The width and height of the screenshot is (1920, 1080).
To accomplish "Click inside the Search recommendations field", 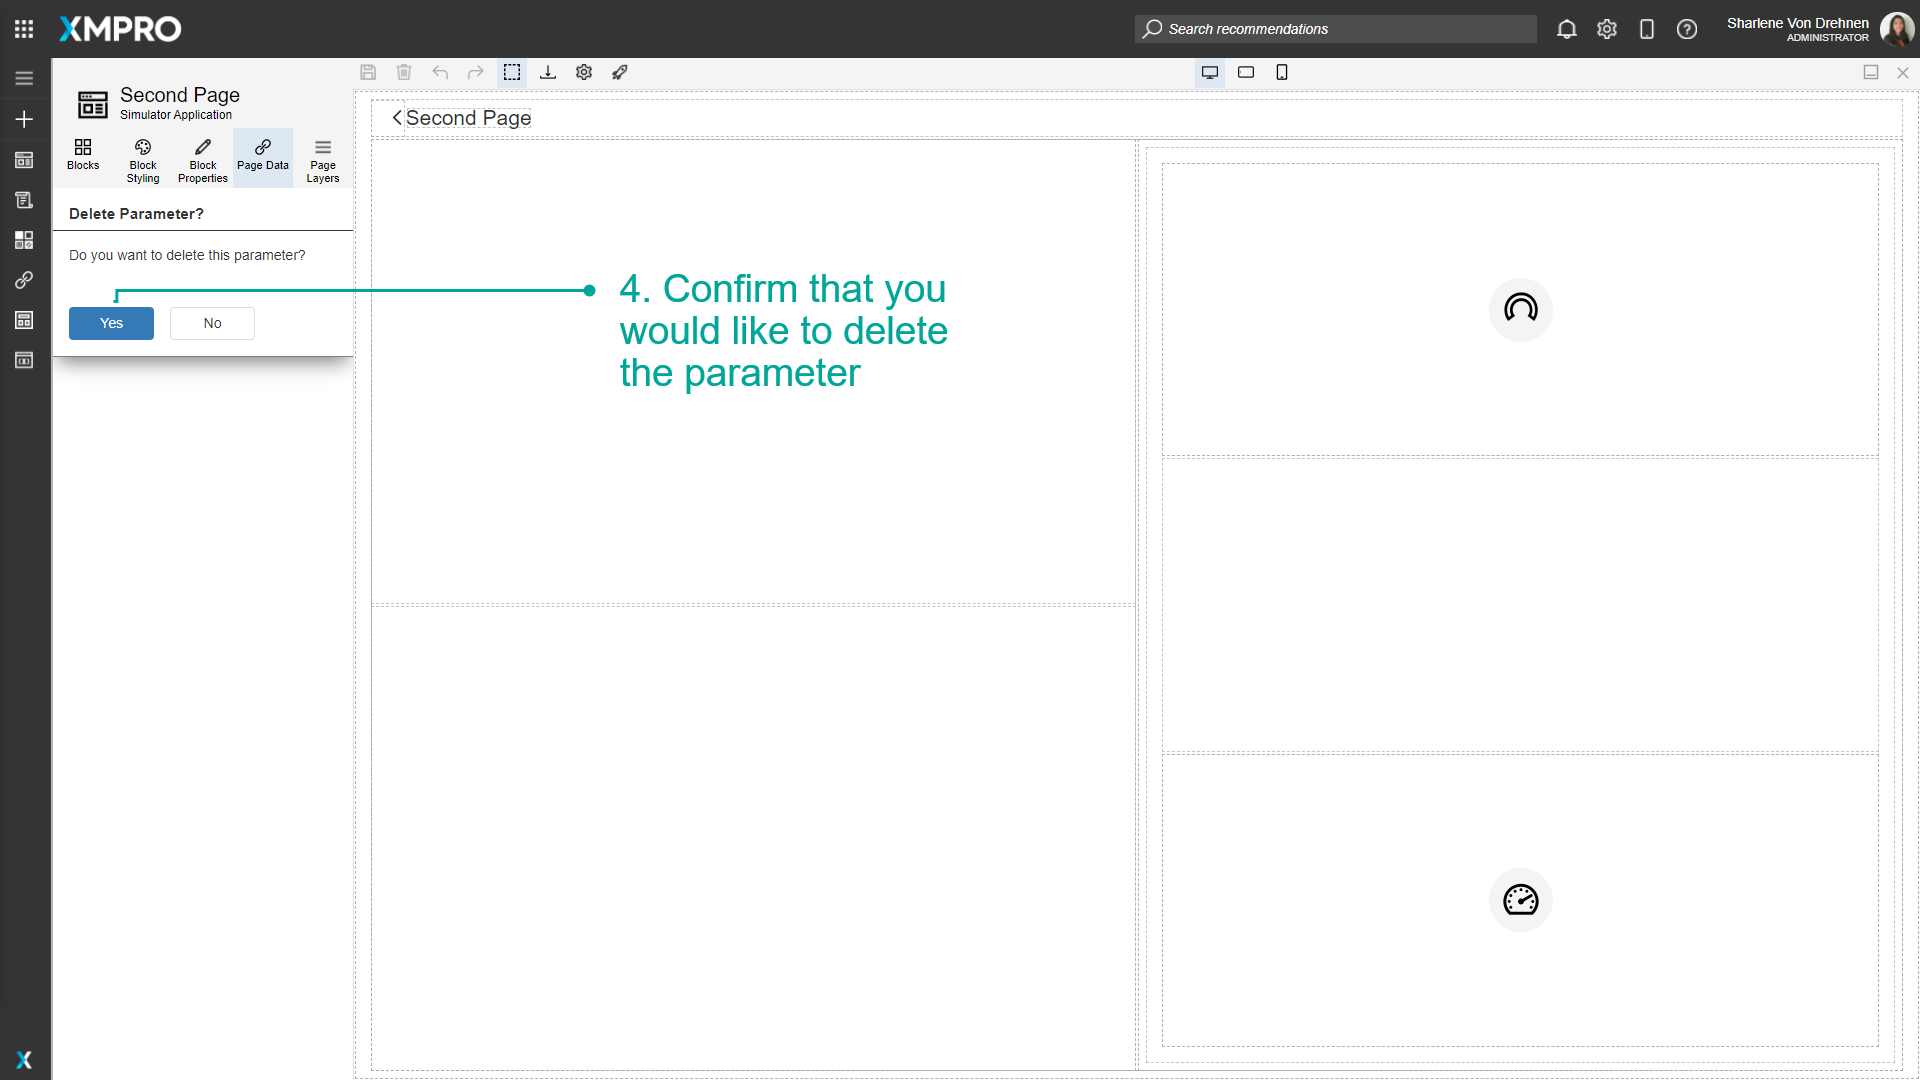I will pyautogui.click(x=1335, y=29).
